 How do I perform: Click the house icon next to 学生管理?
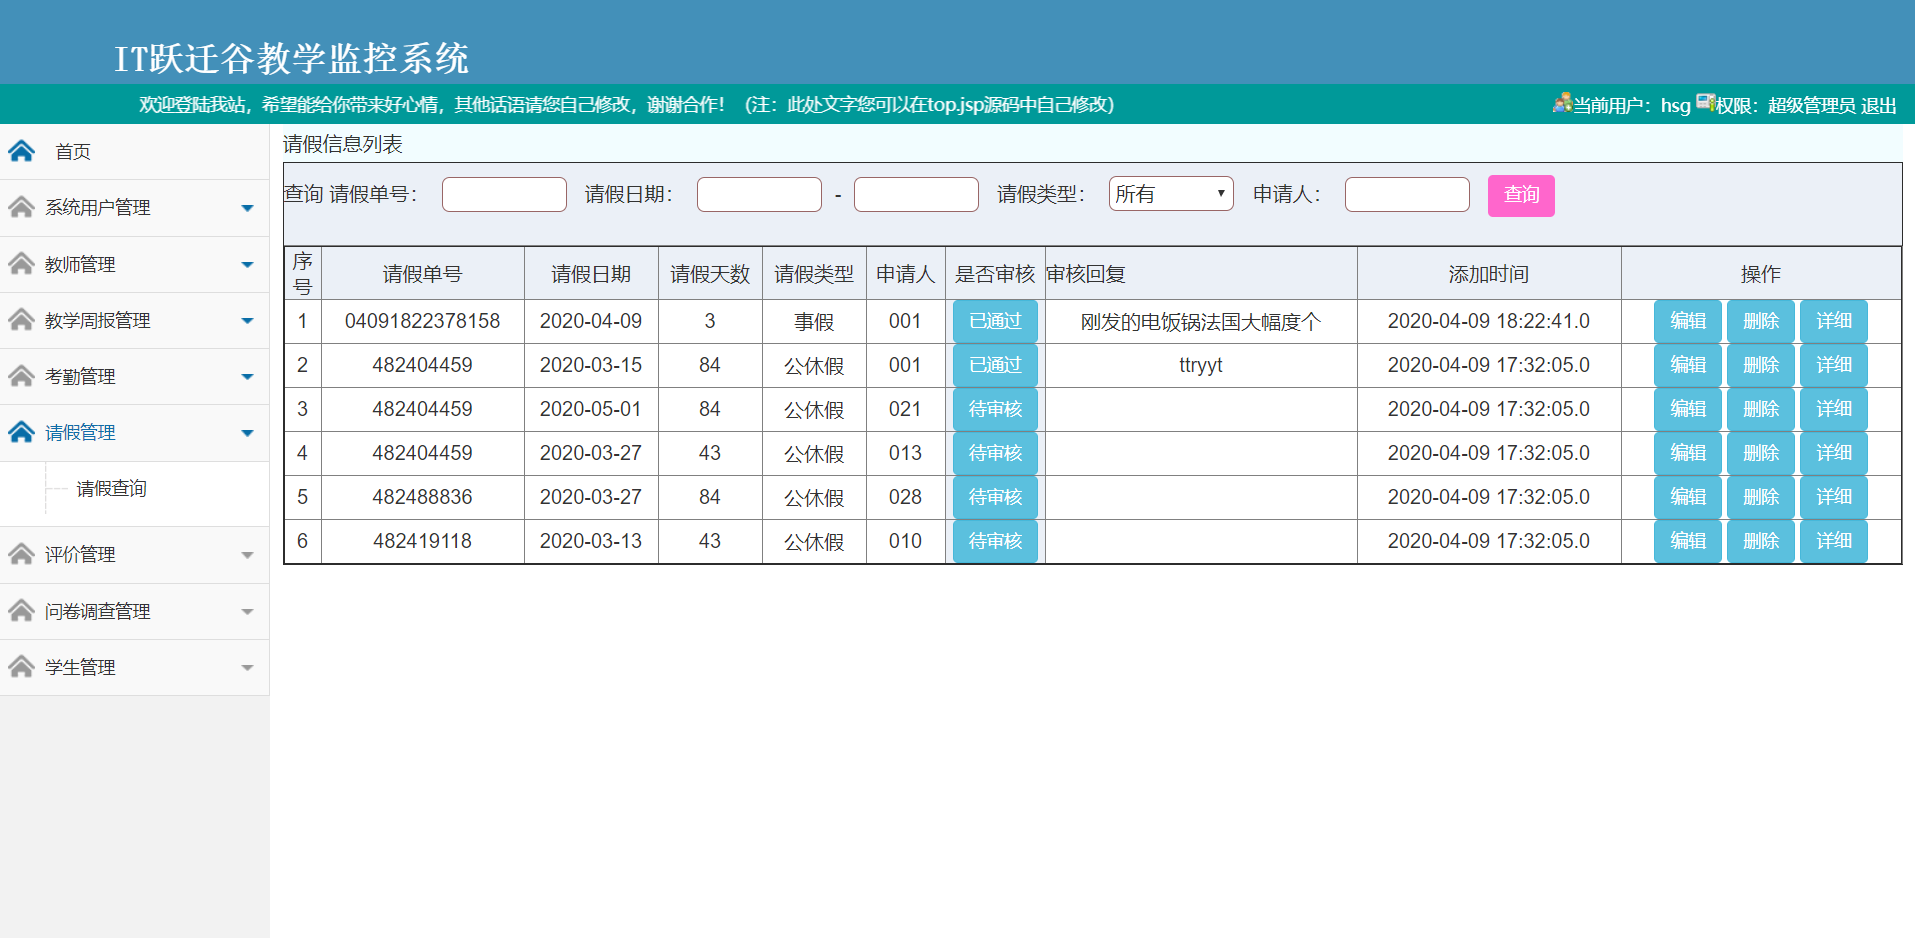point(22,666)
